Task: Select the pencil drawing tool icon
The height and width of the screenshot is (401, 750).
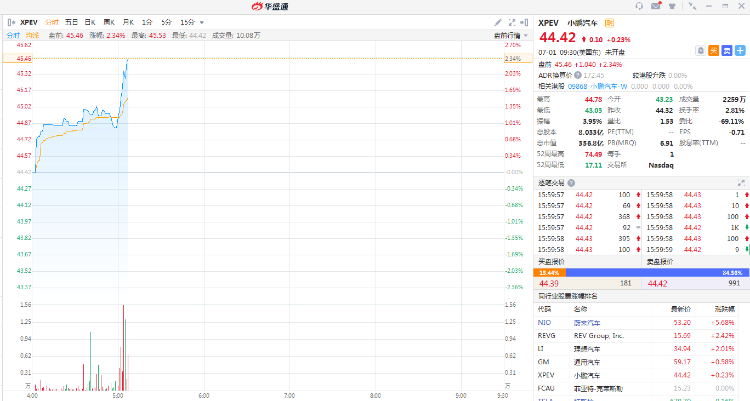Action: [x=498, y=22]
